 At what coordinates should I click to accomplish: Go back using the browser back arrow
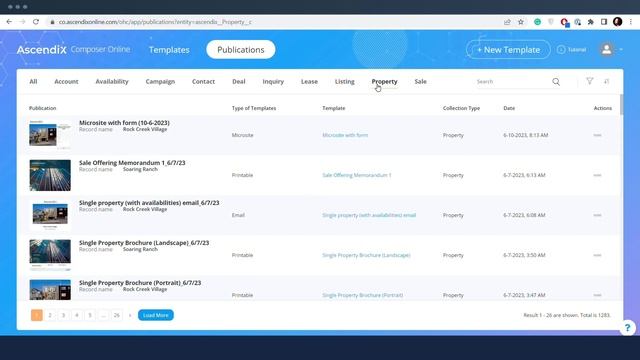9,22
